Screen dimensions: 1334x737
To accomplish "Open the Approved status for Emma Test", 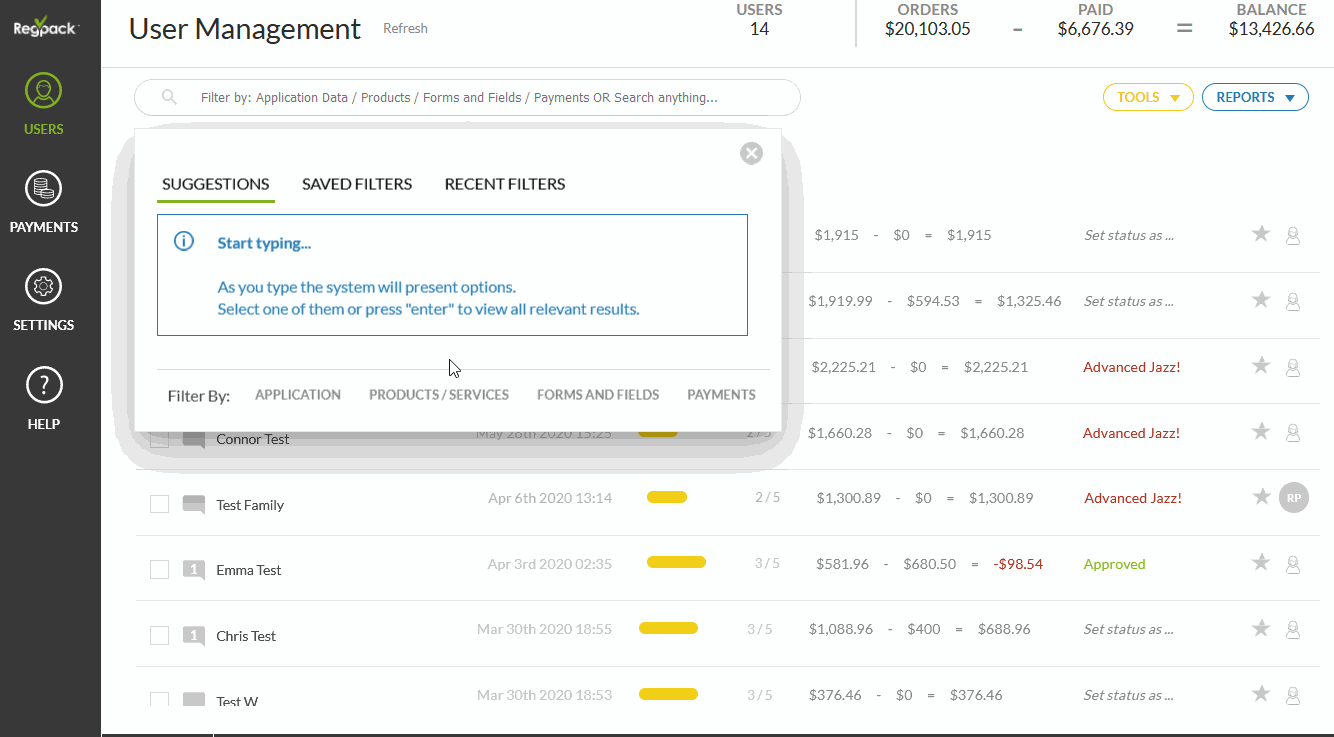I will (1114, 564).
